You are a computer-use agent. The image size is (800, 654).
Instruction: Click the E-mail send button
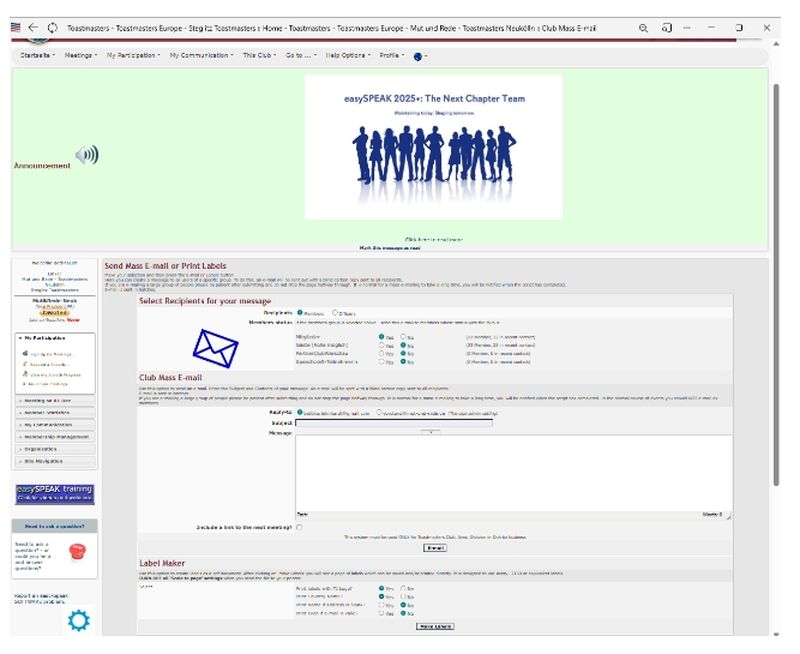coord(435,548)
